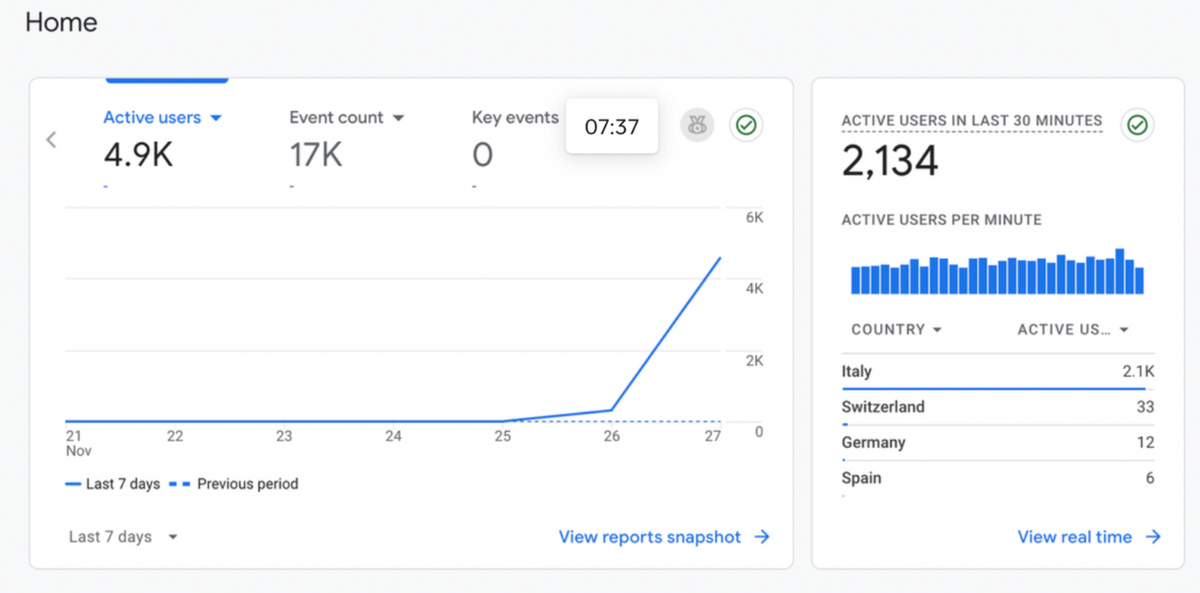Open the COUNTRY dimension dropdown
This screenshot has height=593, width=1200.
pyautogui.click(x=896, y=329)
